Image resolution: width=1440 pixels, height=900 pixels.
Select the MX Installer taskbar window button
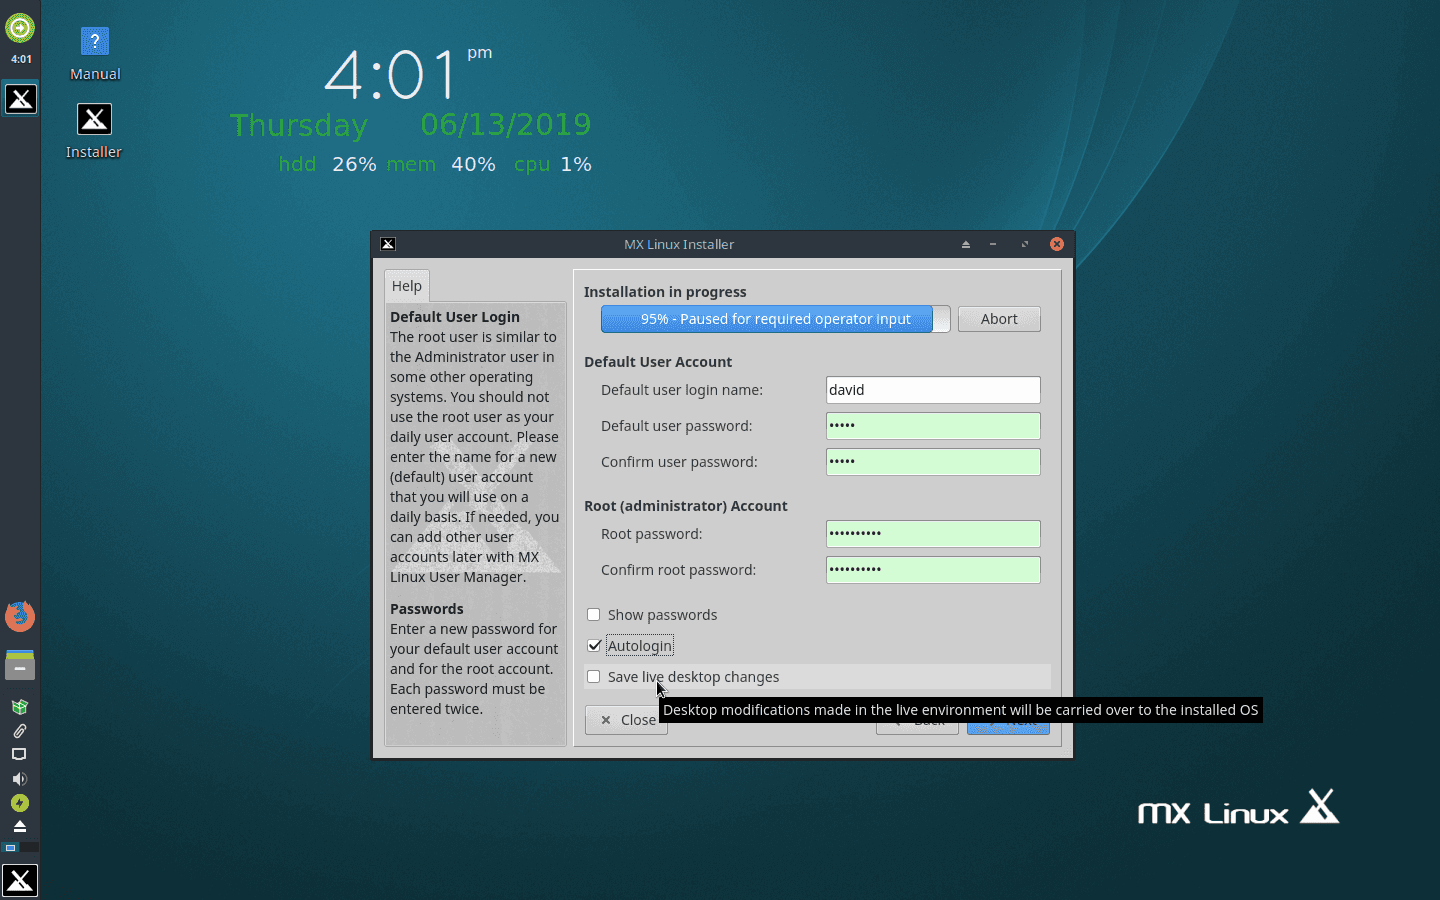[x=21, y=99]
